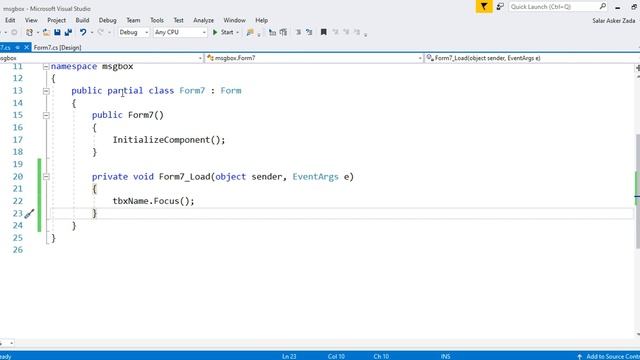Click Add to Source Control in status bar
640x360 pixels.
(x=613, y=356)
